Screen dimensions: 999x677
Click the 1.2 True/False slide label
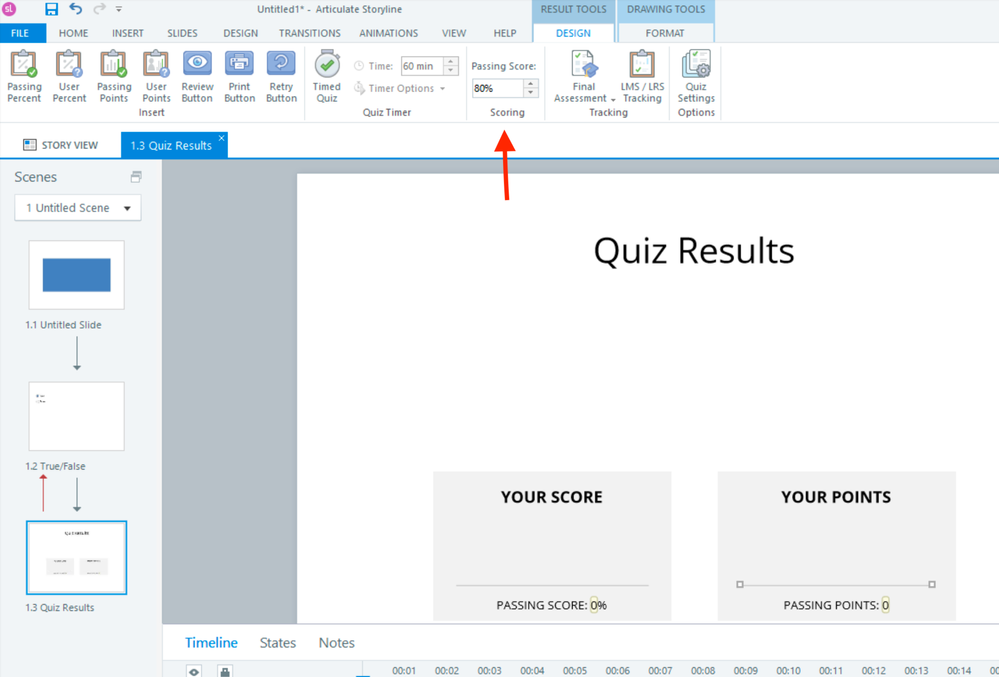55,466
